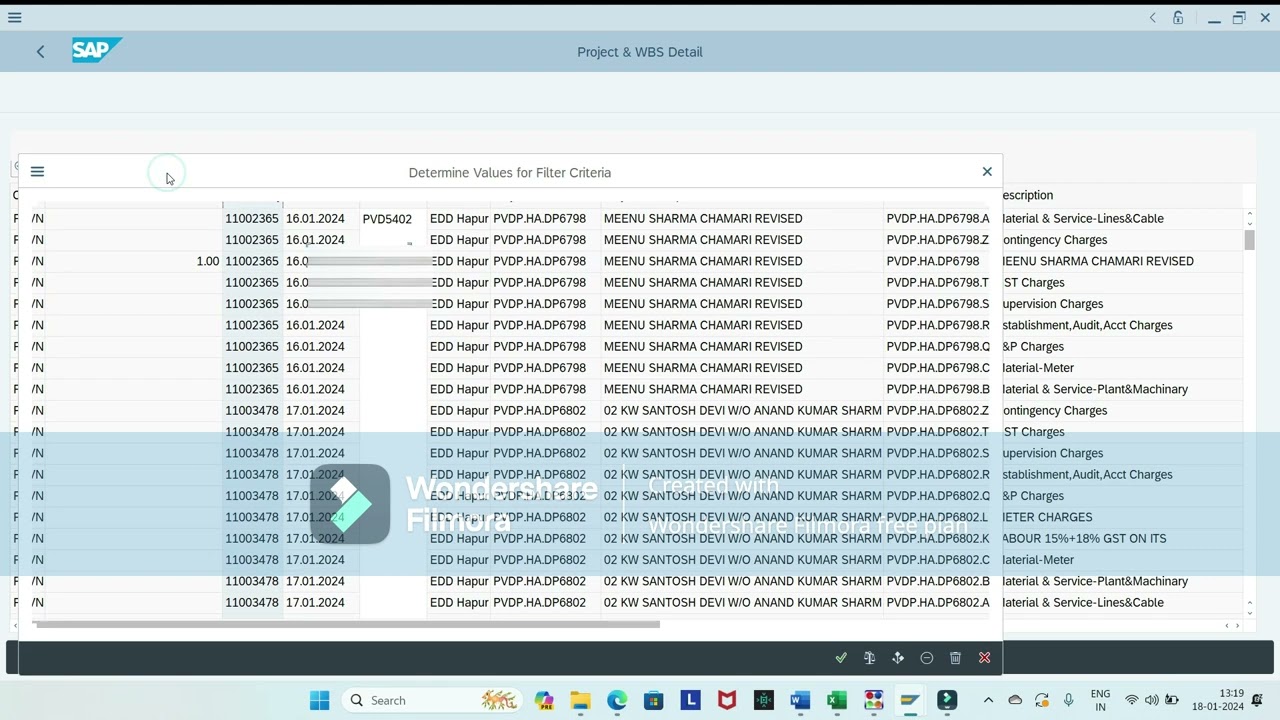Cancel dialog with red X icon
Image resolution: width=1280 pixels, height=720 pixels.
pyautogui.click(x=984, y=658)
